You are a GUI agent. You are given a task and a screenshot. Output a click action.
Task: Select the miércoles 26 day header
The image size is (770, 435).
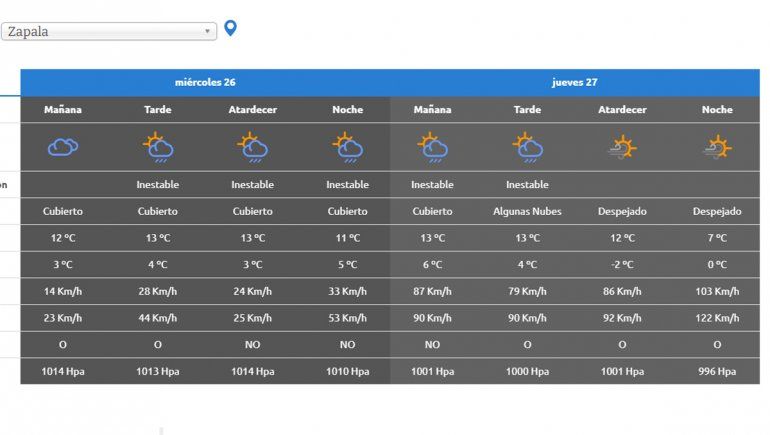pyautogui.click(x=205, y=82)
